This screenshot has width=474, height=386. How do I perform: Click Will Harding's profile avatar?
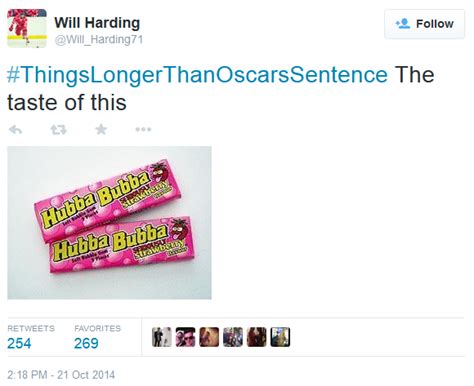click(27, 28)
